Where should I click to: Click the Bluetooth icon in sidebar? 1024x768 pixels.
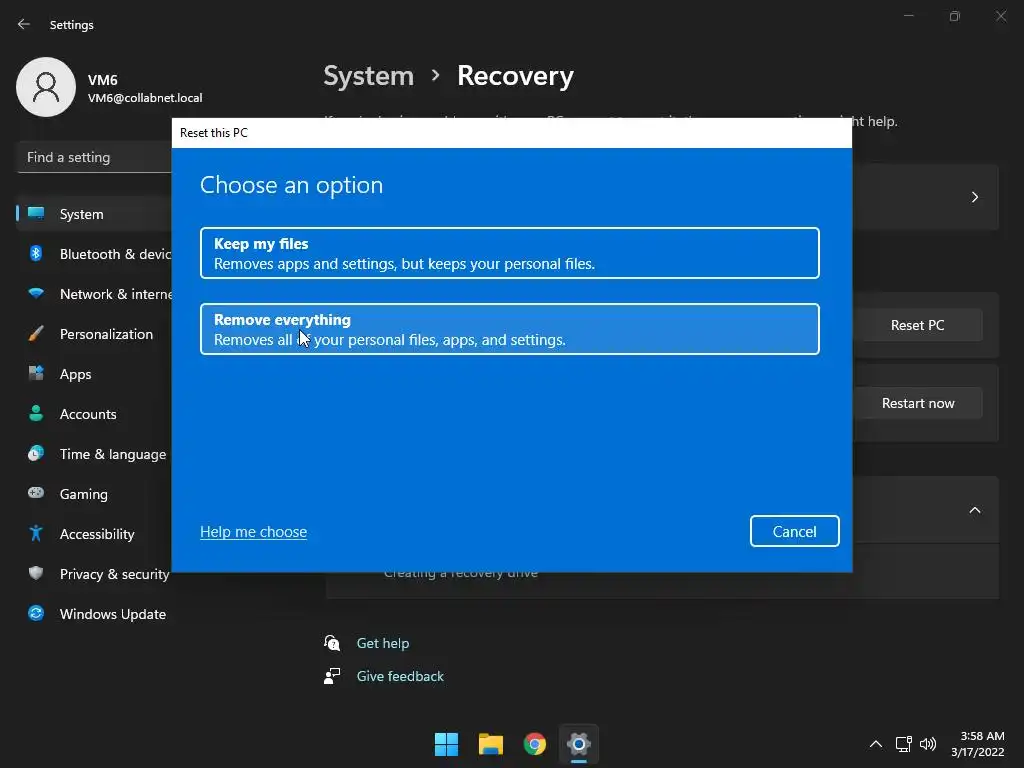(36, 253)
